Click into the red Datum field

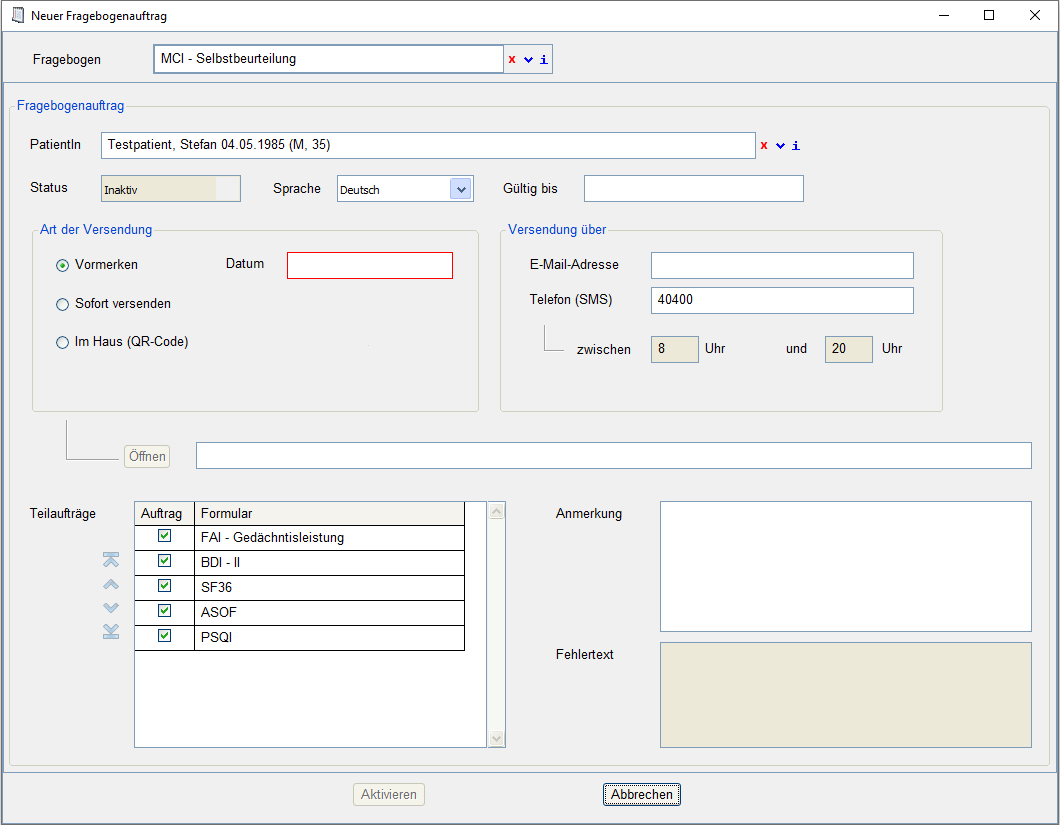369,265
